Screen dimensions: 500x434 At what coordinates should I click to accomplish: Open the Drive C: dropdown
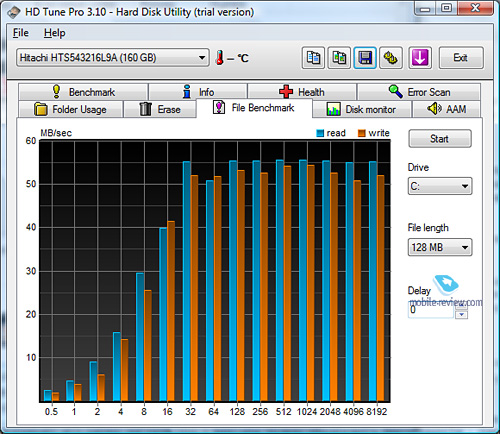pos(440,186)
